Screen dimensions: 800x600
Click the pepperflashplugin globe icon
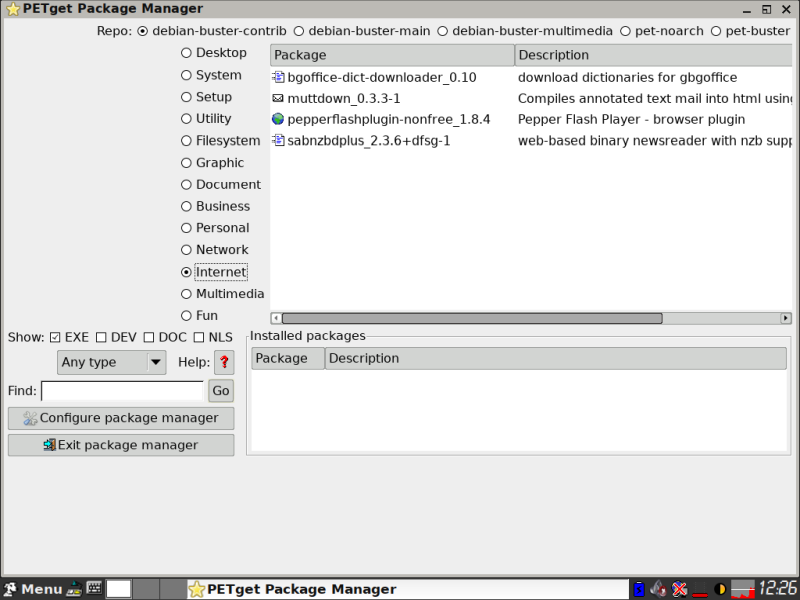click(x=278, y=119)
